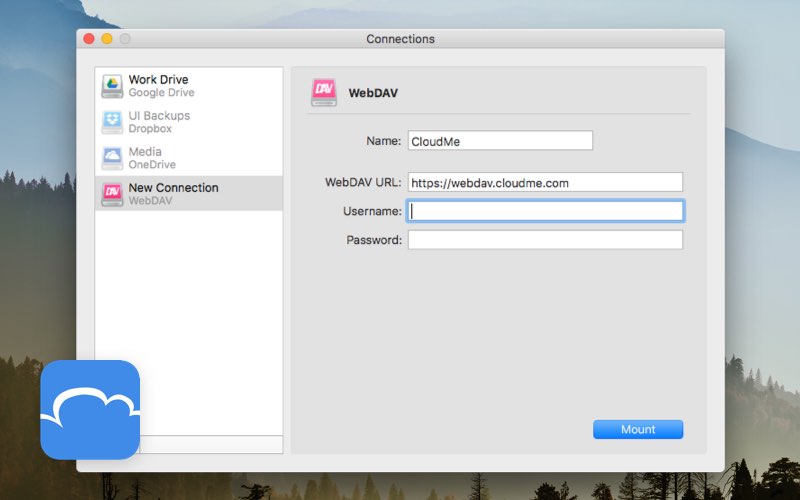Click the Mount button
The width and height of the screenshot is (800, 500).
(638, 430)
